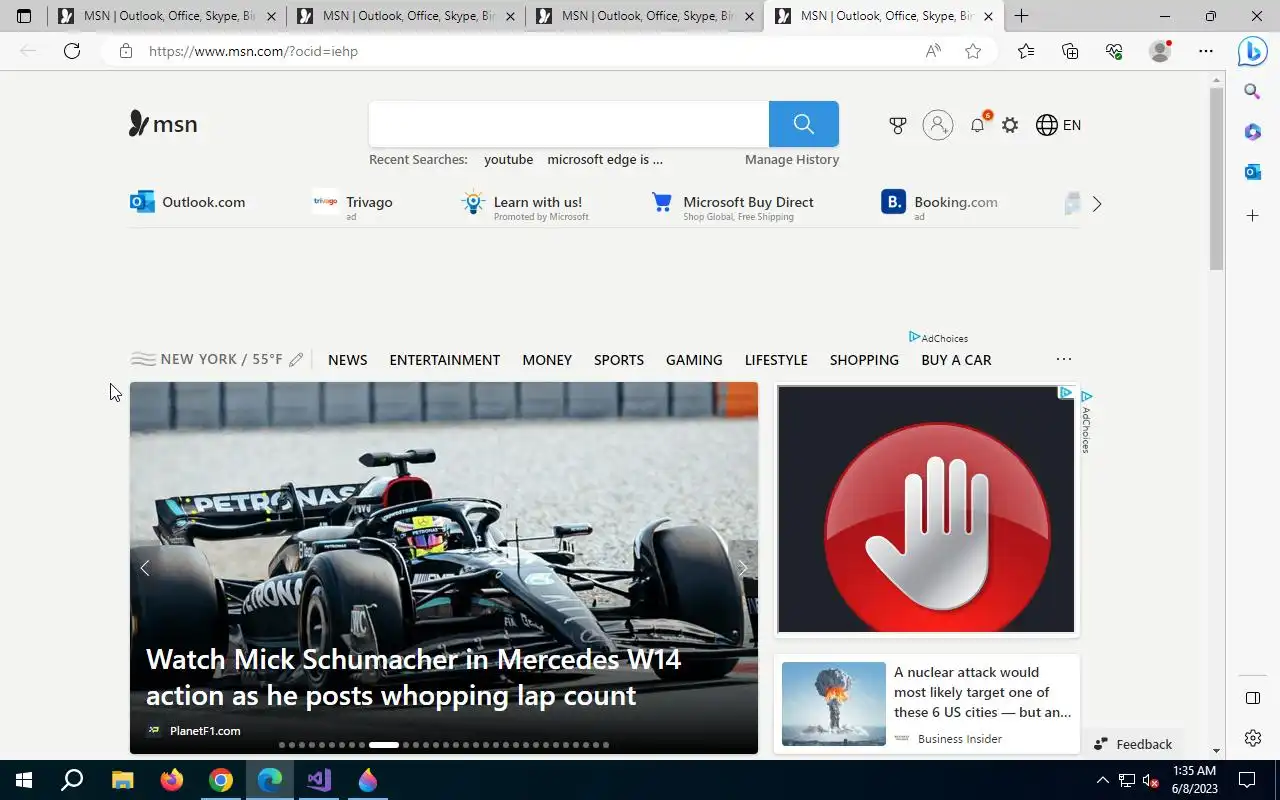Select the SPORTS tab
The width and height of the screenshot is (1280, 800).
[x=619, y=360]
